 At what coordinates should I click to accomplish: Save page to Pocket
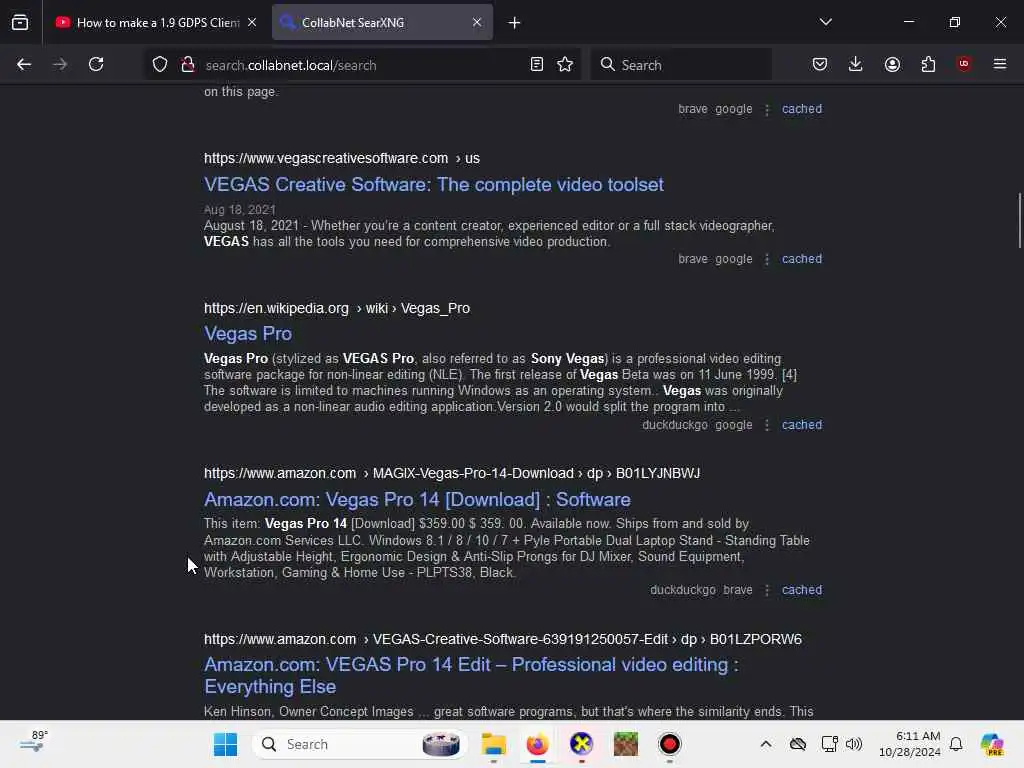(x=820, y=64)
